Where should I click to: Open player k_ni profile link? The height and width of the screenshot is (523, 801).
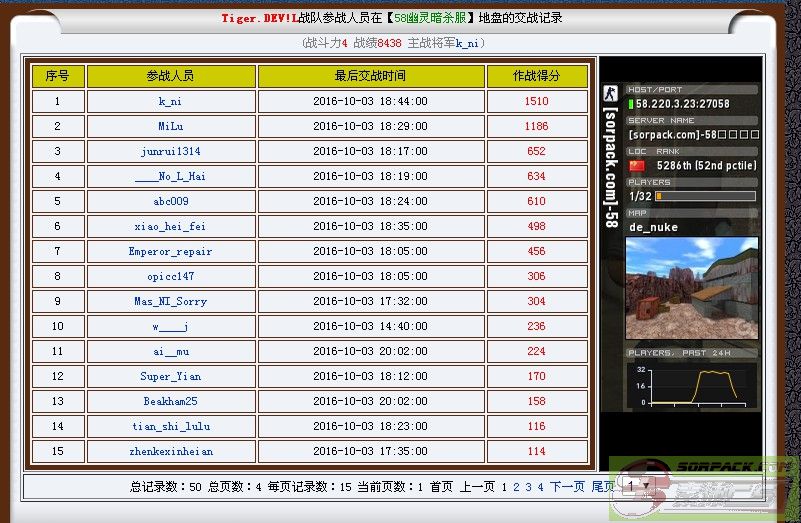170,102
